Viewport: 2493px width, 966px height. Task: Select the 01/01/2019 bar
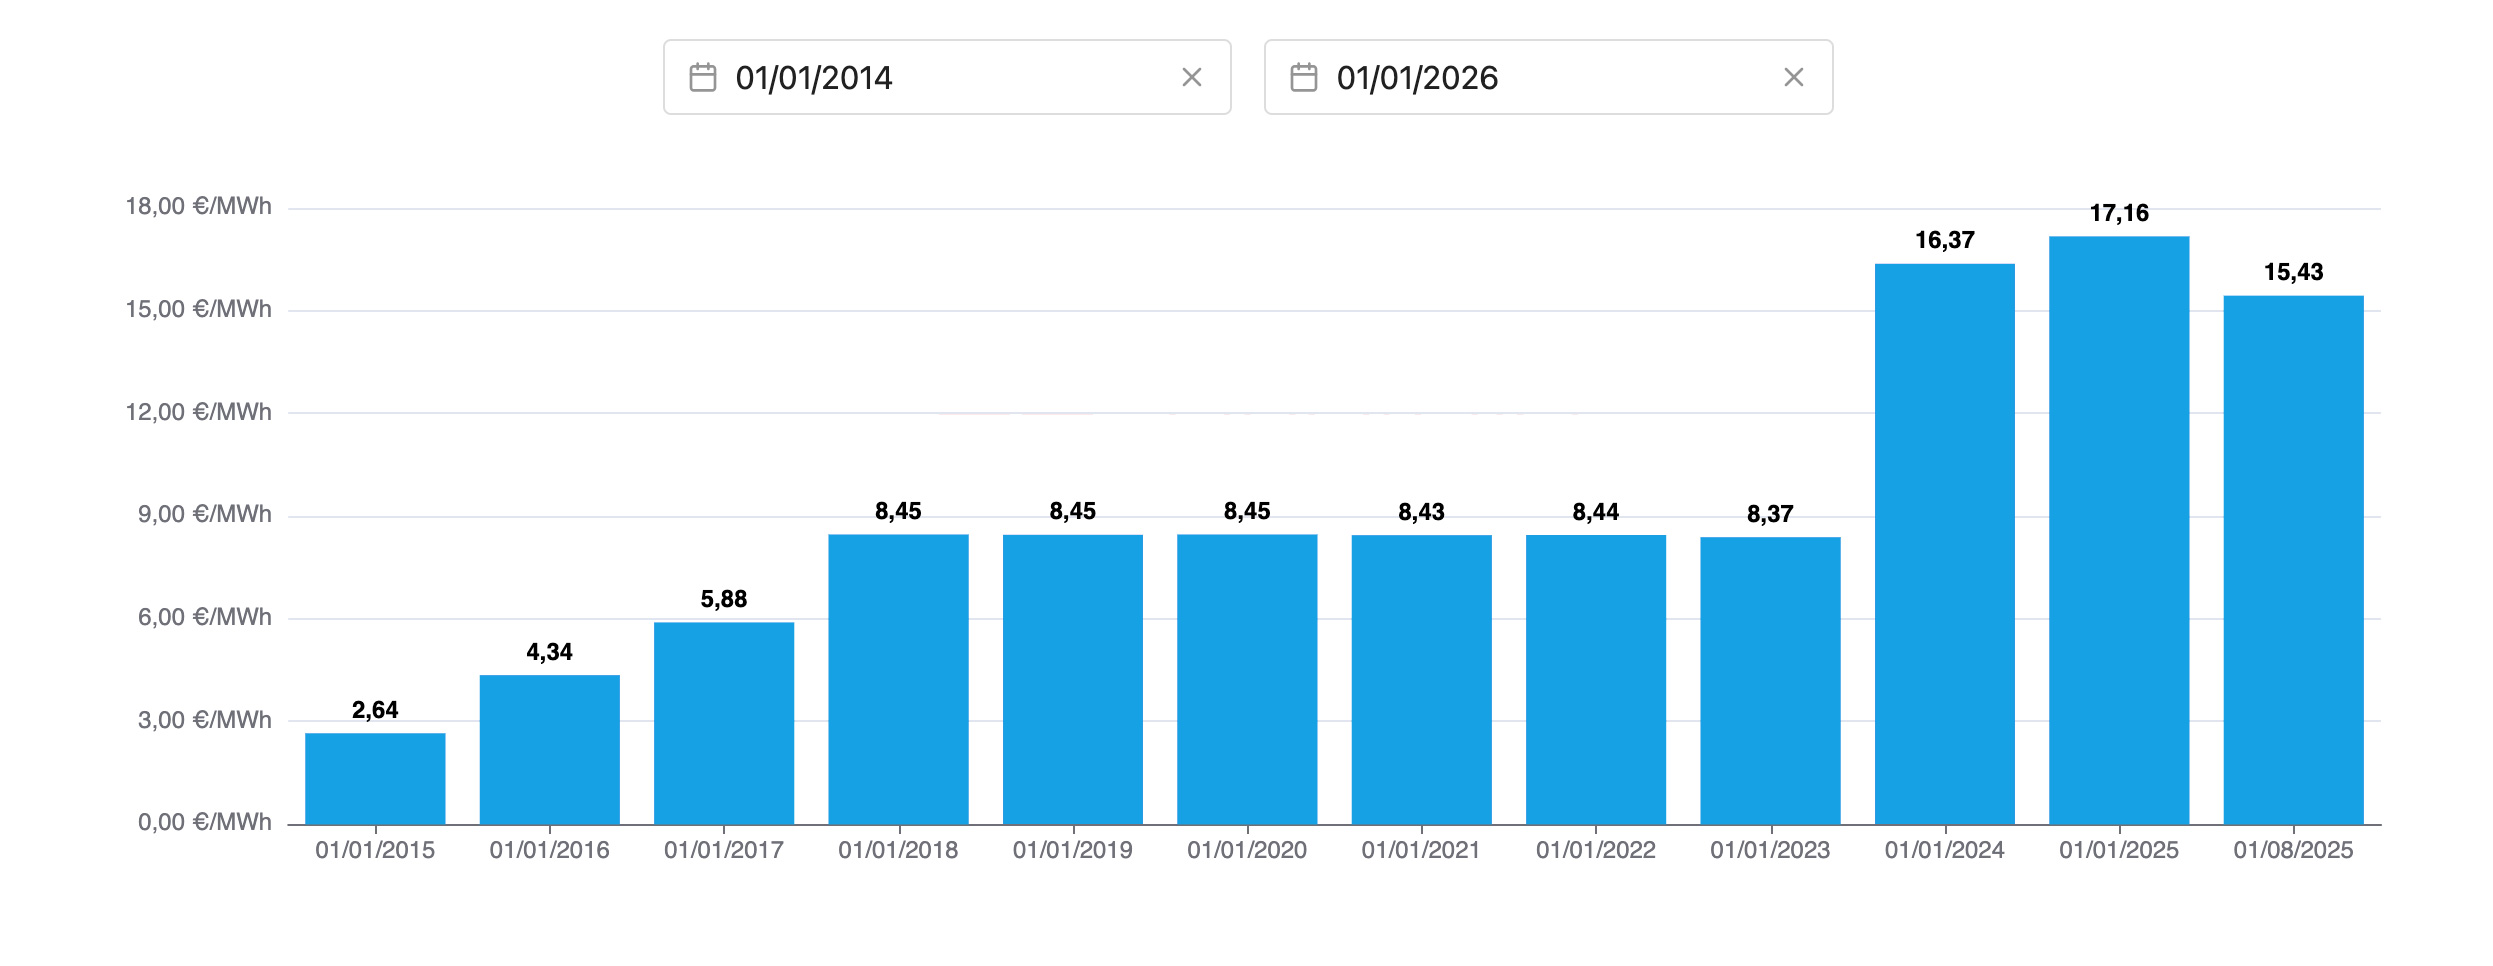(x=1072, y=680)
